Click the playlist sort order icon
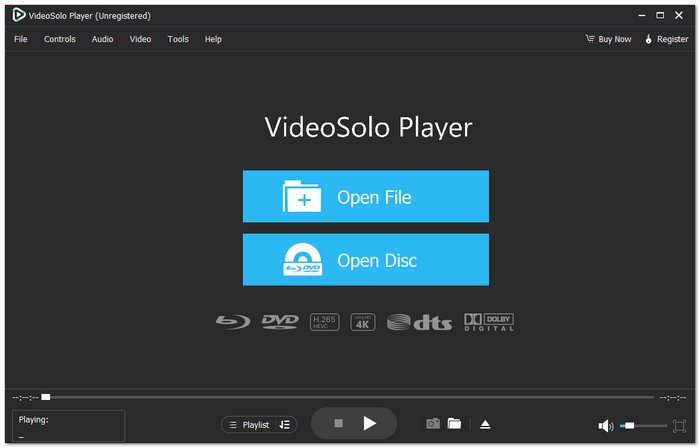The width and height of the screenshot is (700, 448). click(284, 425)
